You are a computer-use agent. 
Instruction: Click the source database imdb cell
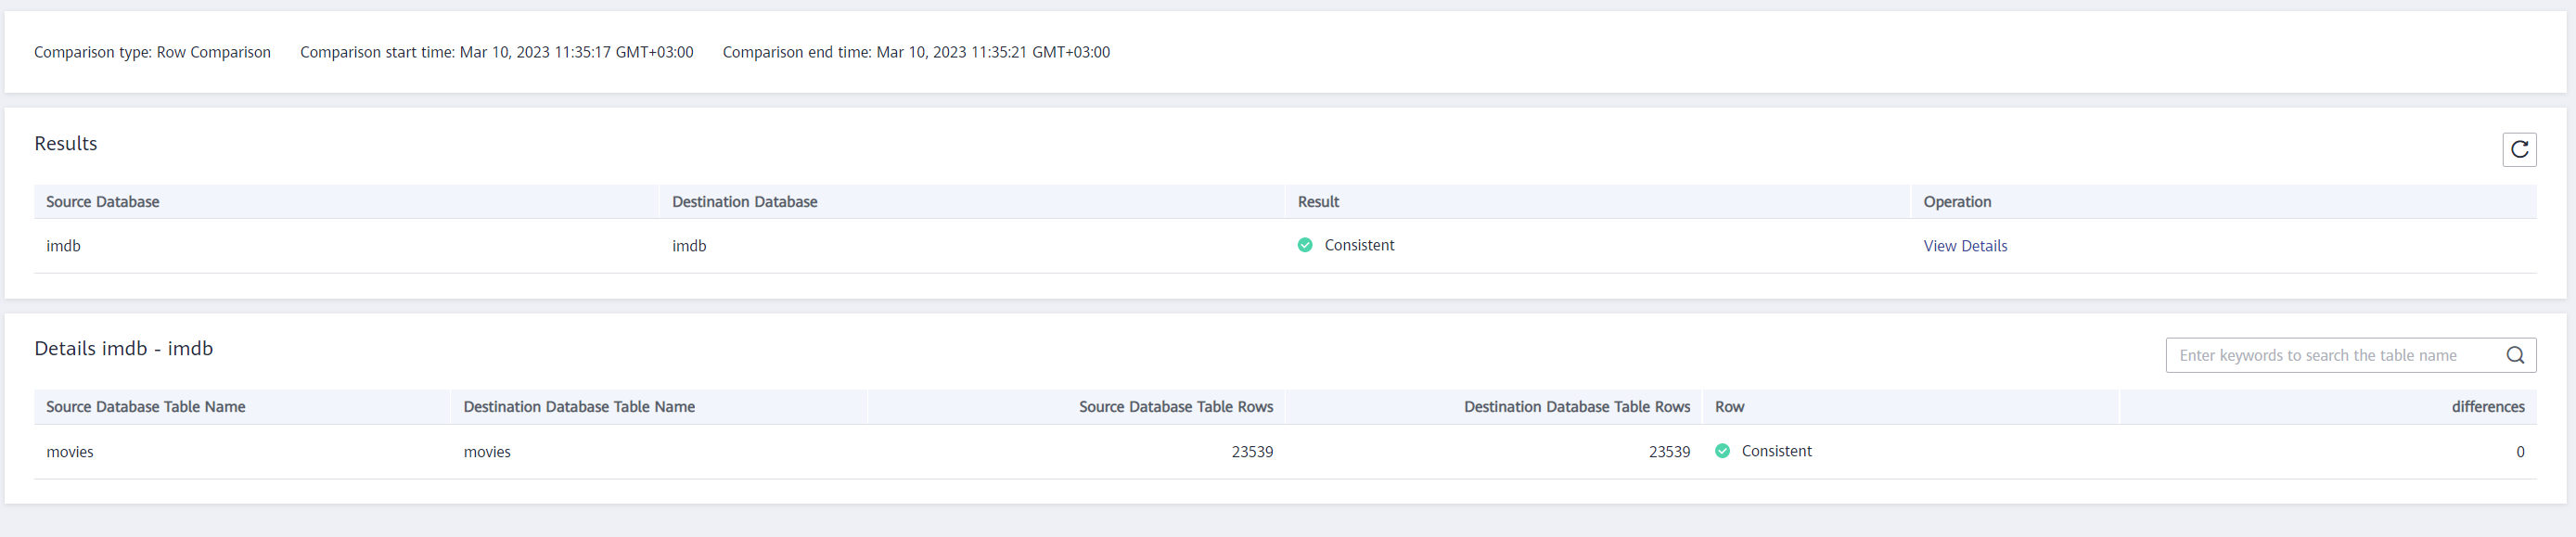pyautogui.click(x=63, y=246)
